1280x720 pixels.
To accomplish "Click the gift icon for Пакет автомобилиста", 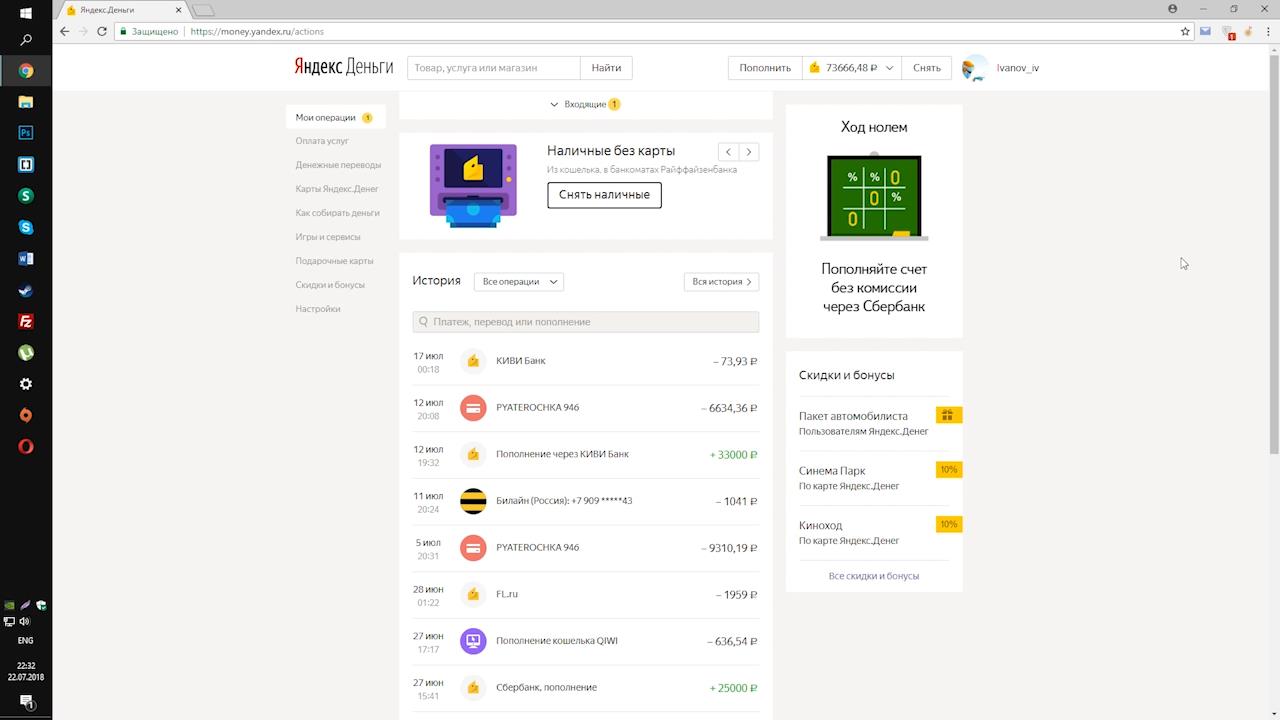I will coord(948,415).
